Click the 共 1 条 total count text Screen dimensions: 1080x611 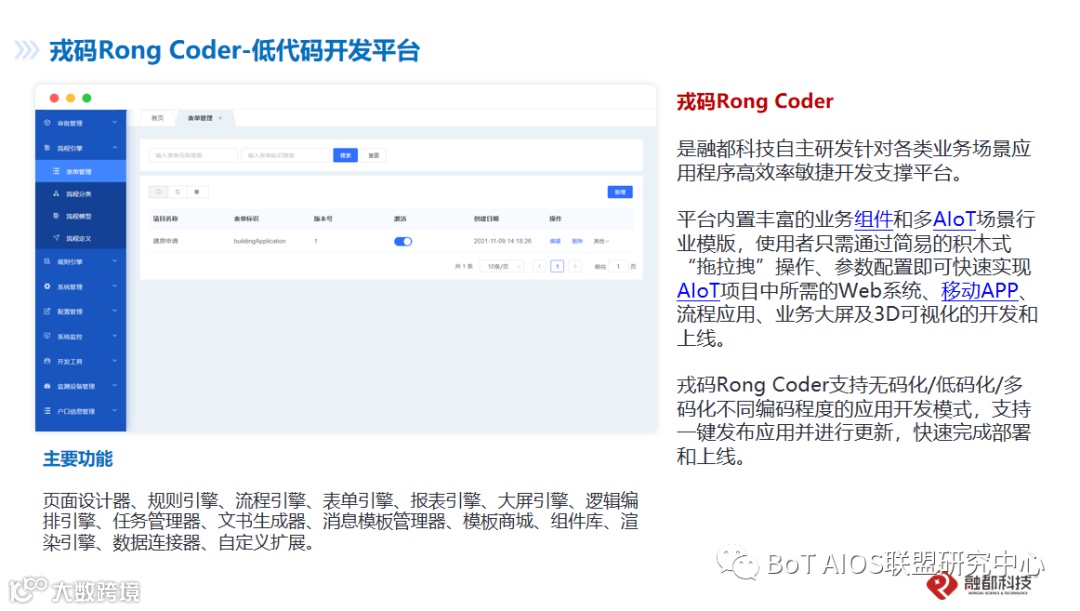click(x=464, y=267)
